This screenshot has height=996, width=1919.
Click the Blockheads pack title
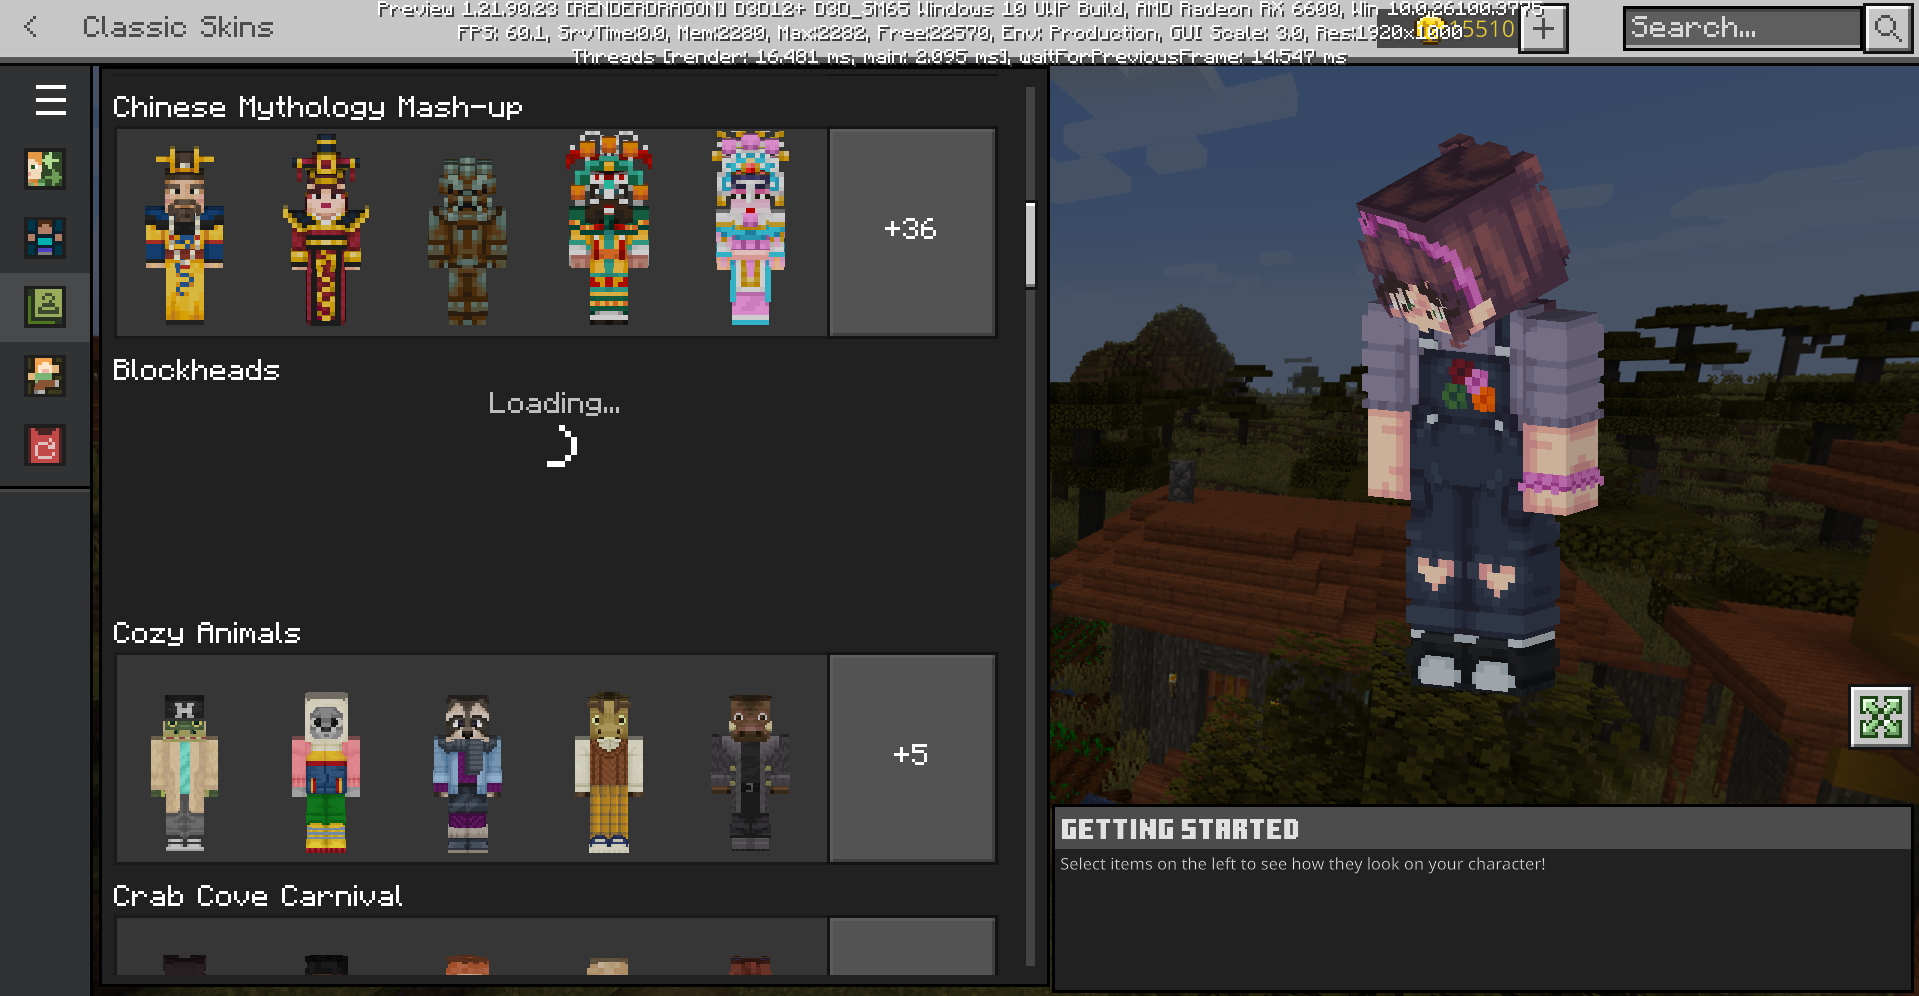(x=196, y=370)
